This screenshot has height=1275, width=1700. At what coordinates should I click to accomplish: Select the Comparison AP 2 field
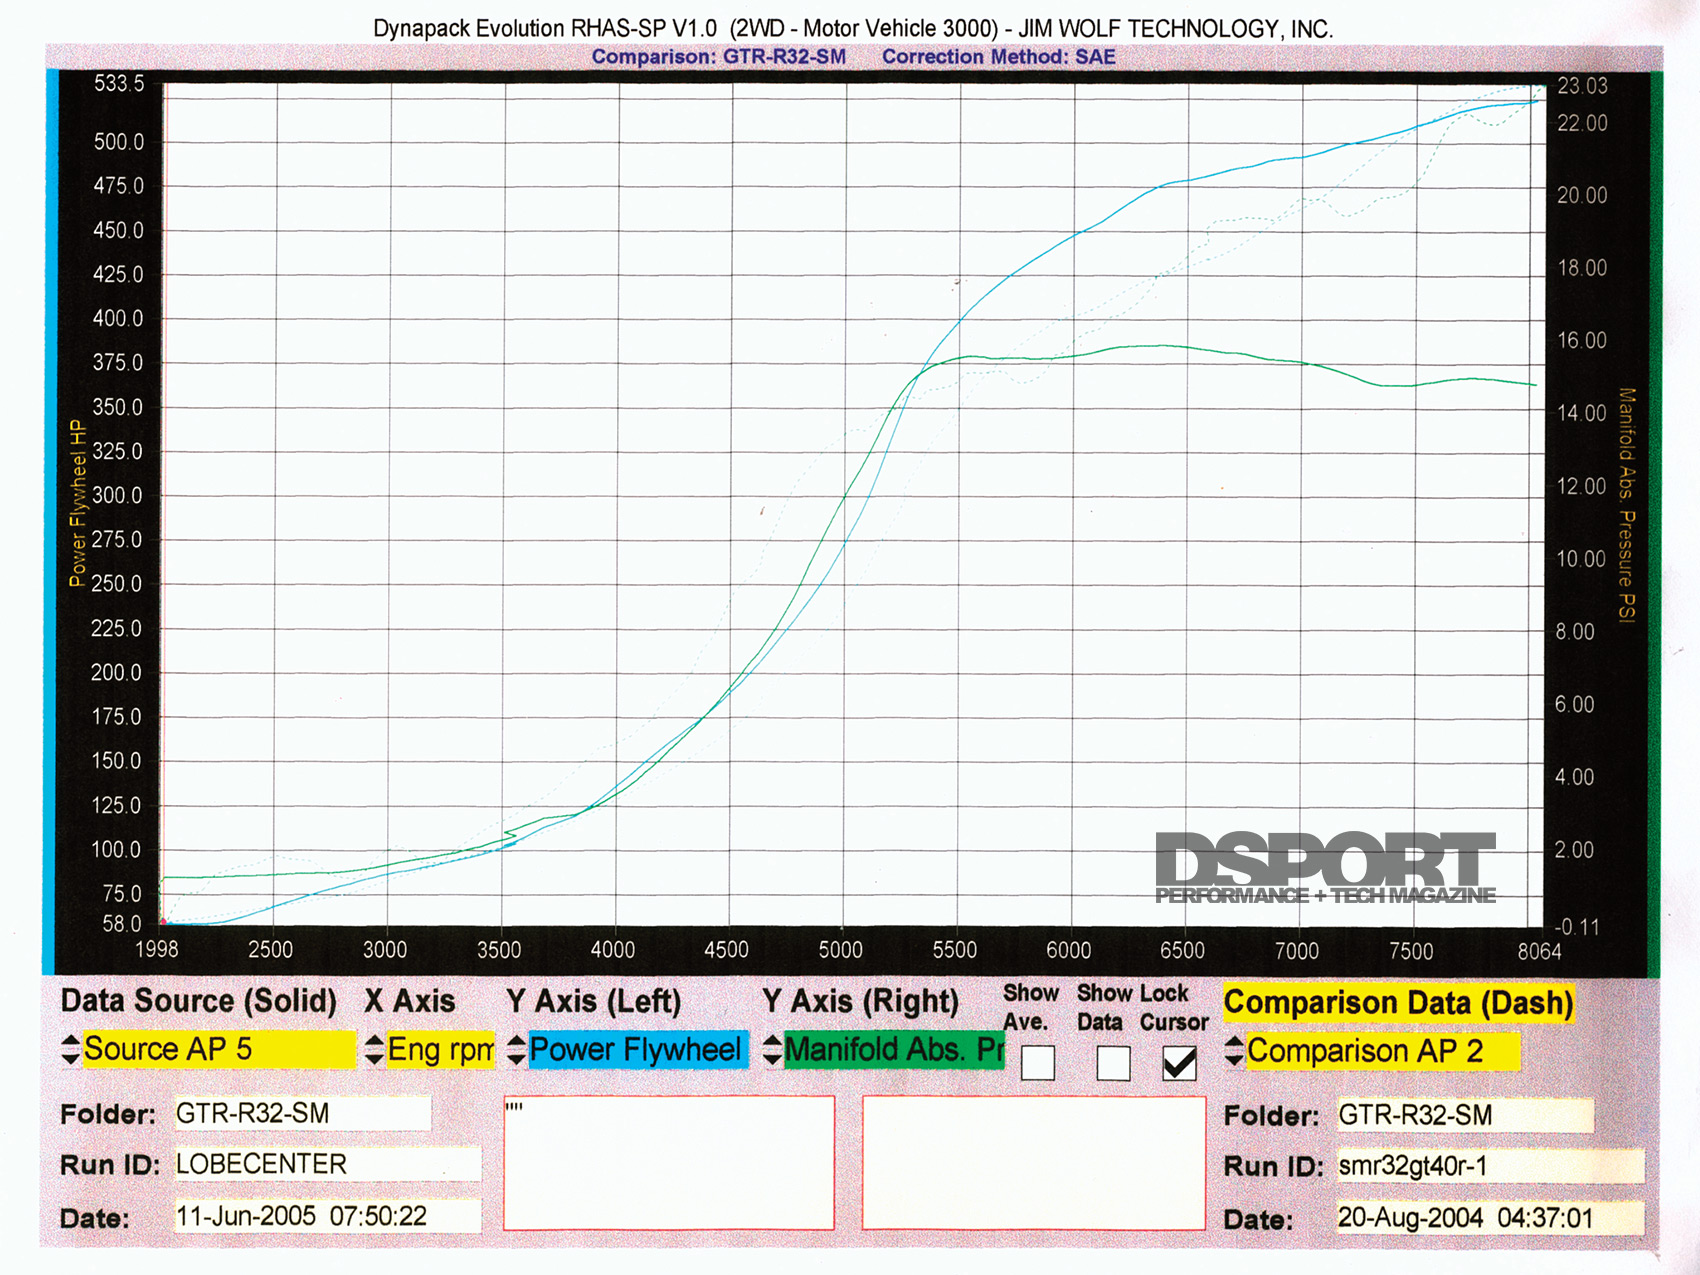(x=1382, y=1051)
